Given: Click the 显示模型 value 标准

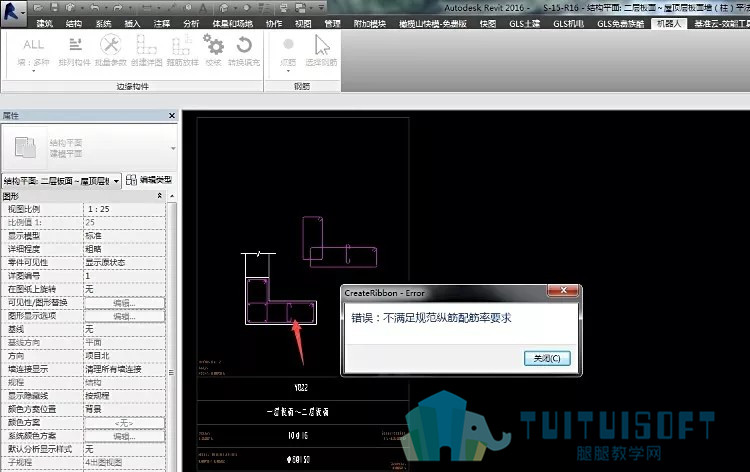Looking at the screenshot, I should pyautogui.click(x=124, y=236).
